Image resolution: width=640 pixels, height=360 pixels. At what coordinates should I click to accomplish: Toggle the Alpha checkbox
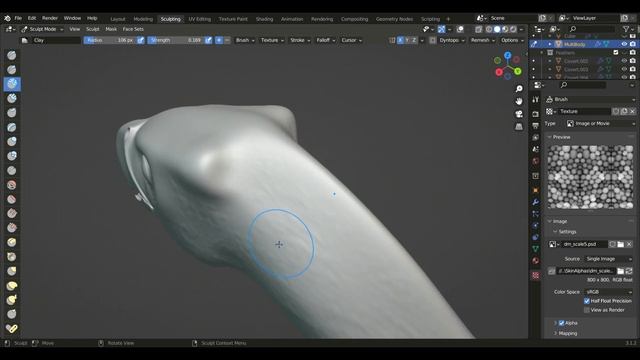tap(562, 323)
